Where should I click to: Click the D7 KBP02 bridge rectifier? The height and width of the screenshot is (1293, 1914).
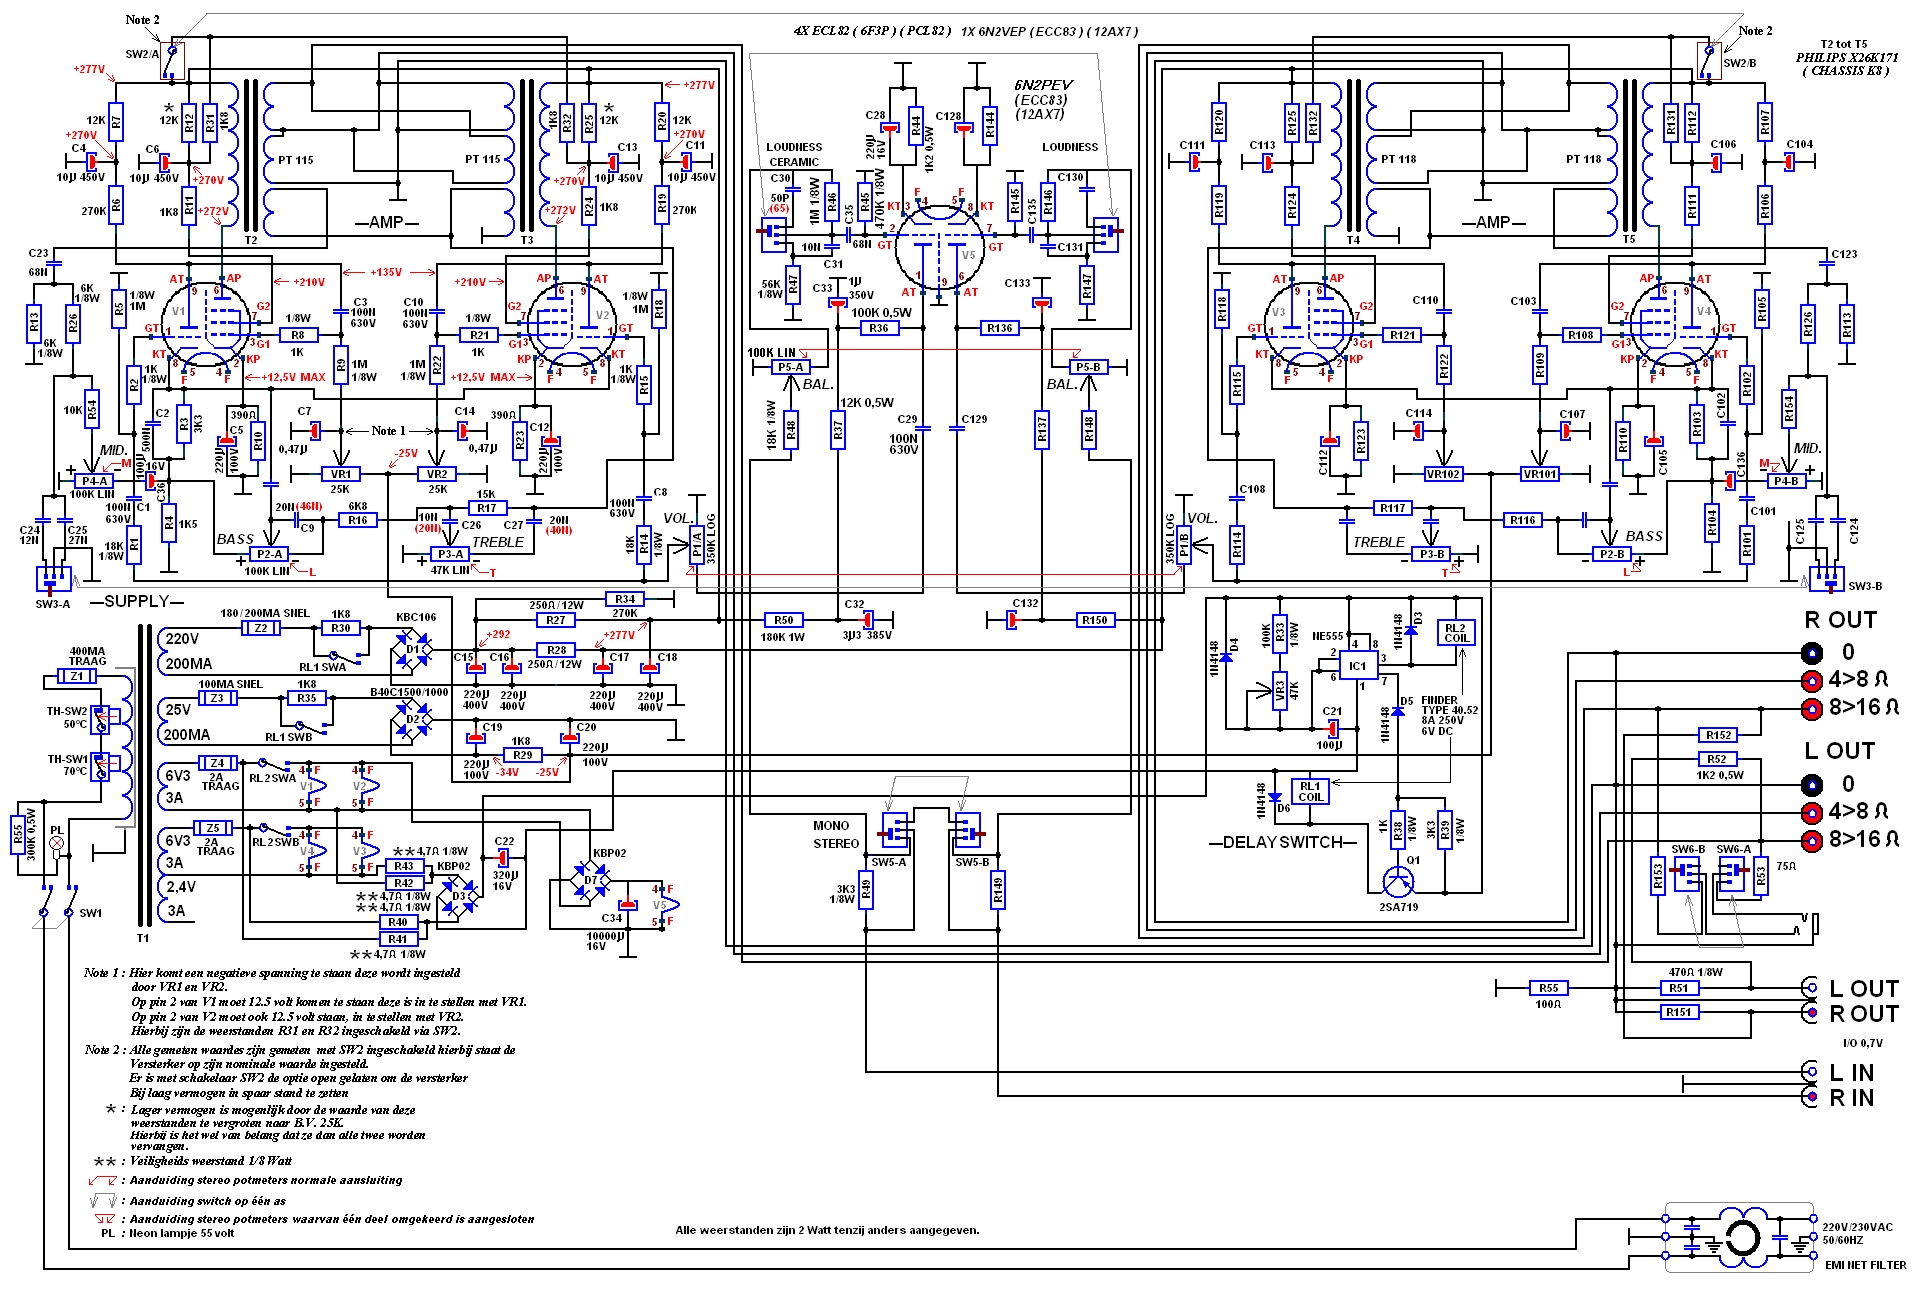coord(590,881)
